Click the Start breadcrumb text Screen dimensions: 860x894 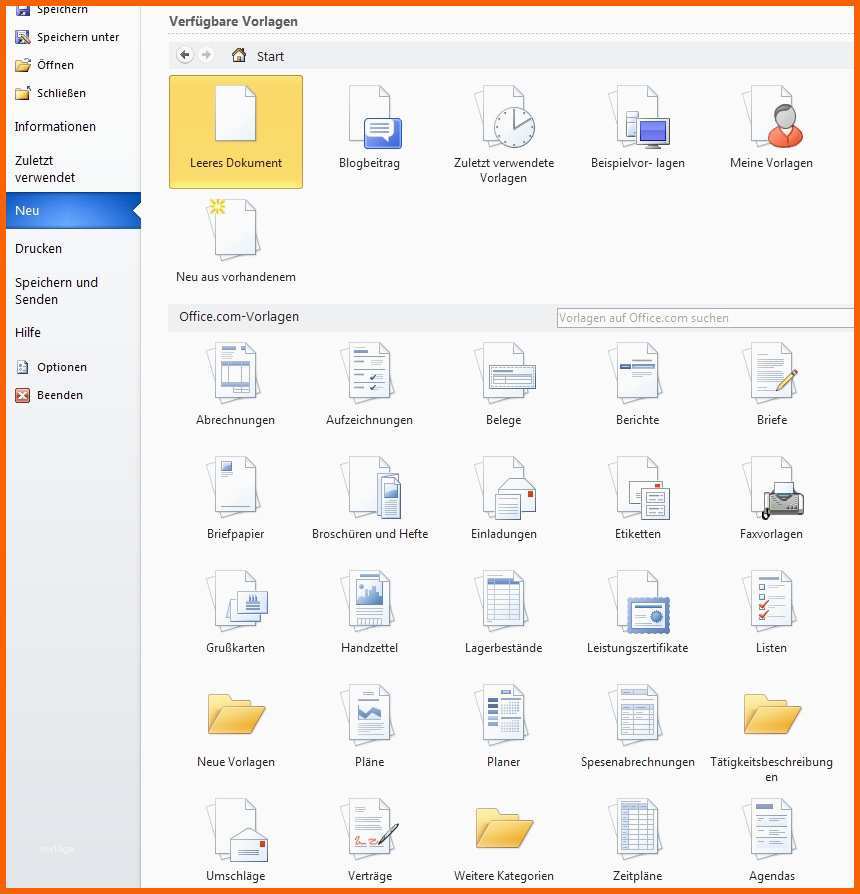pyautogui.click(x=270, y=56)
